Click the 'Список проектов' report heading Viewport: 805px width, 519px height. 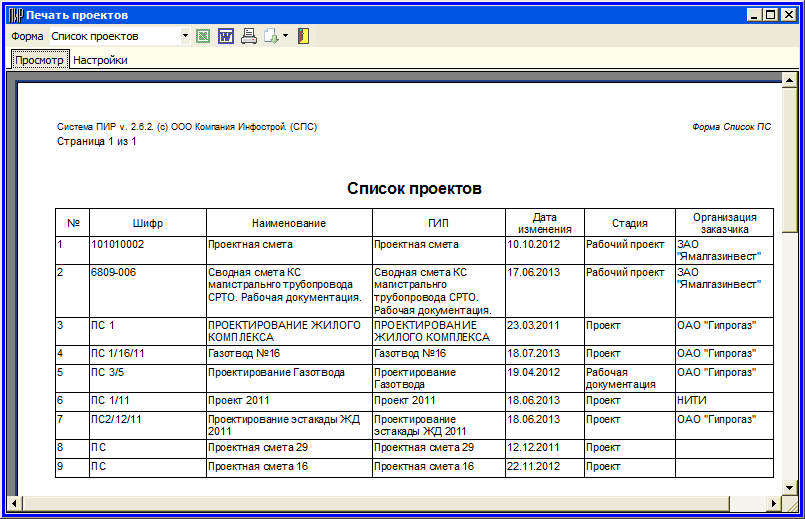(x=414, y=188)
